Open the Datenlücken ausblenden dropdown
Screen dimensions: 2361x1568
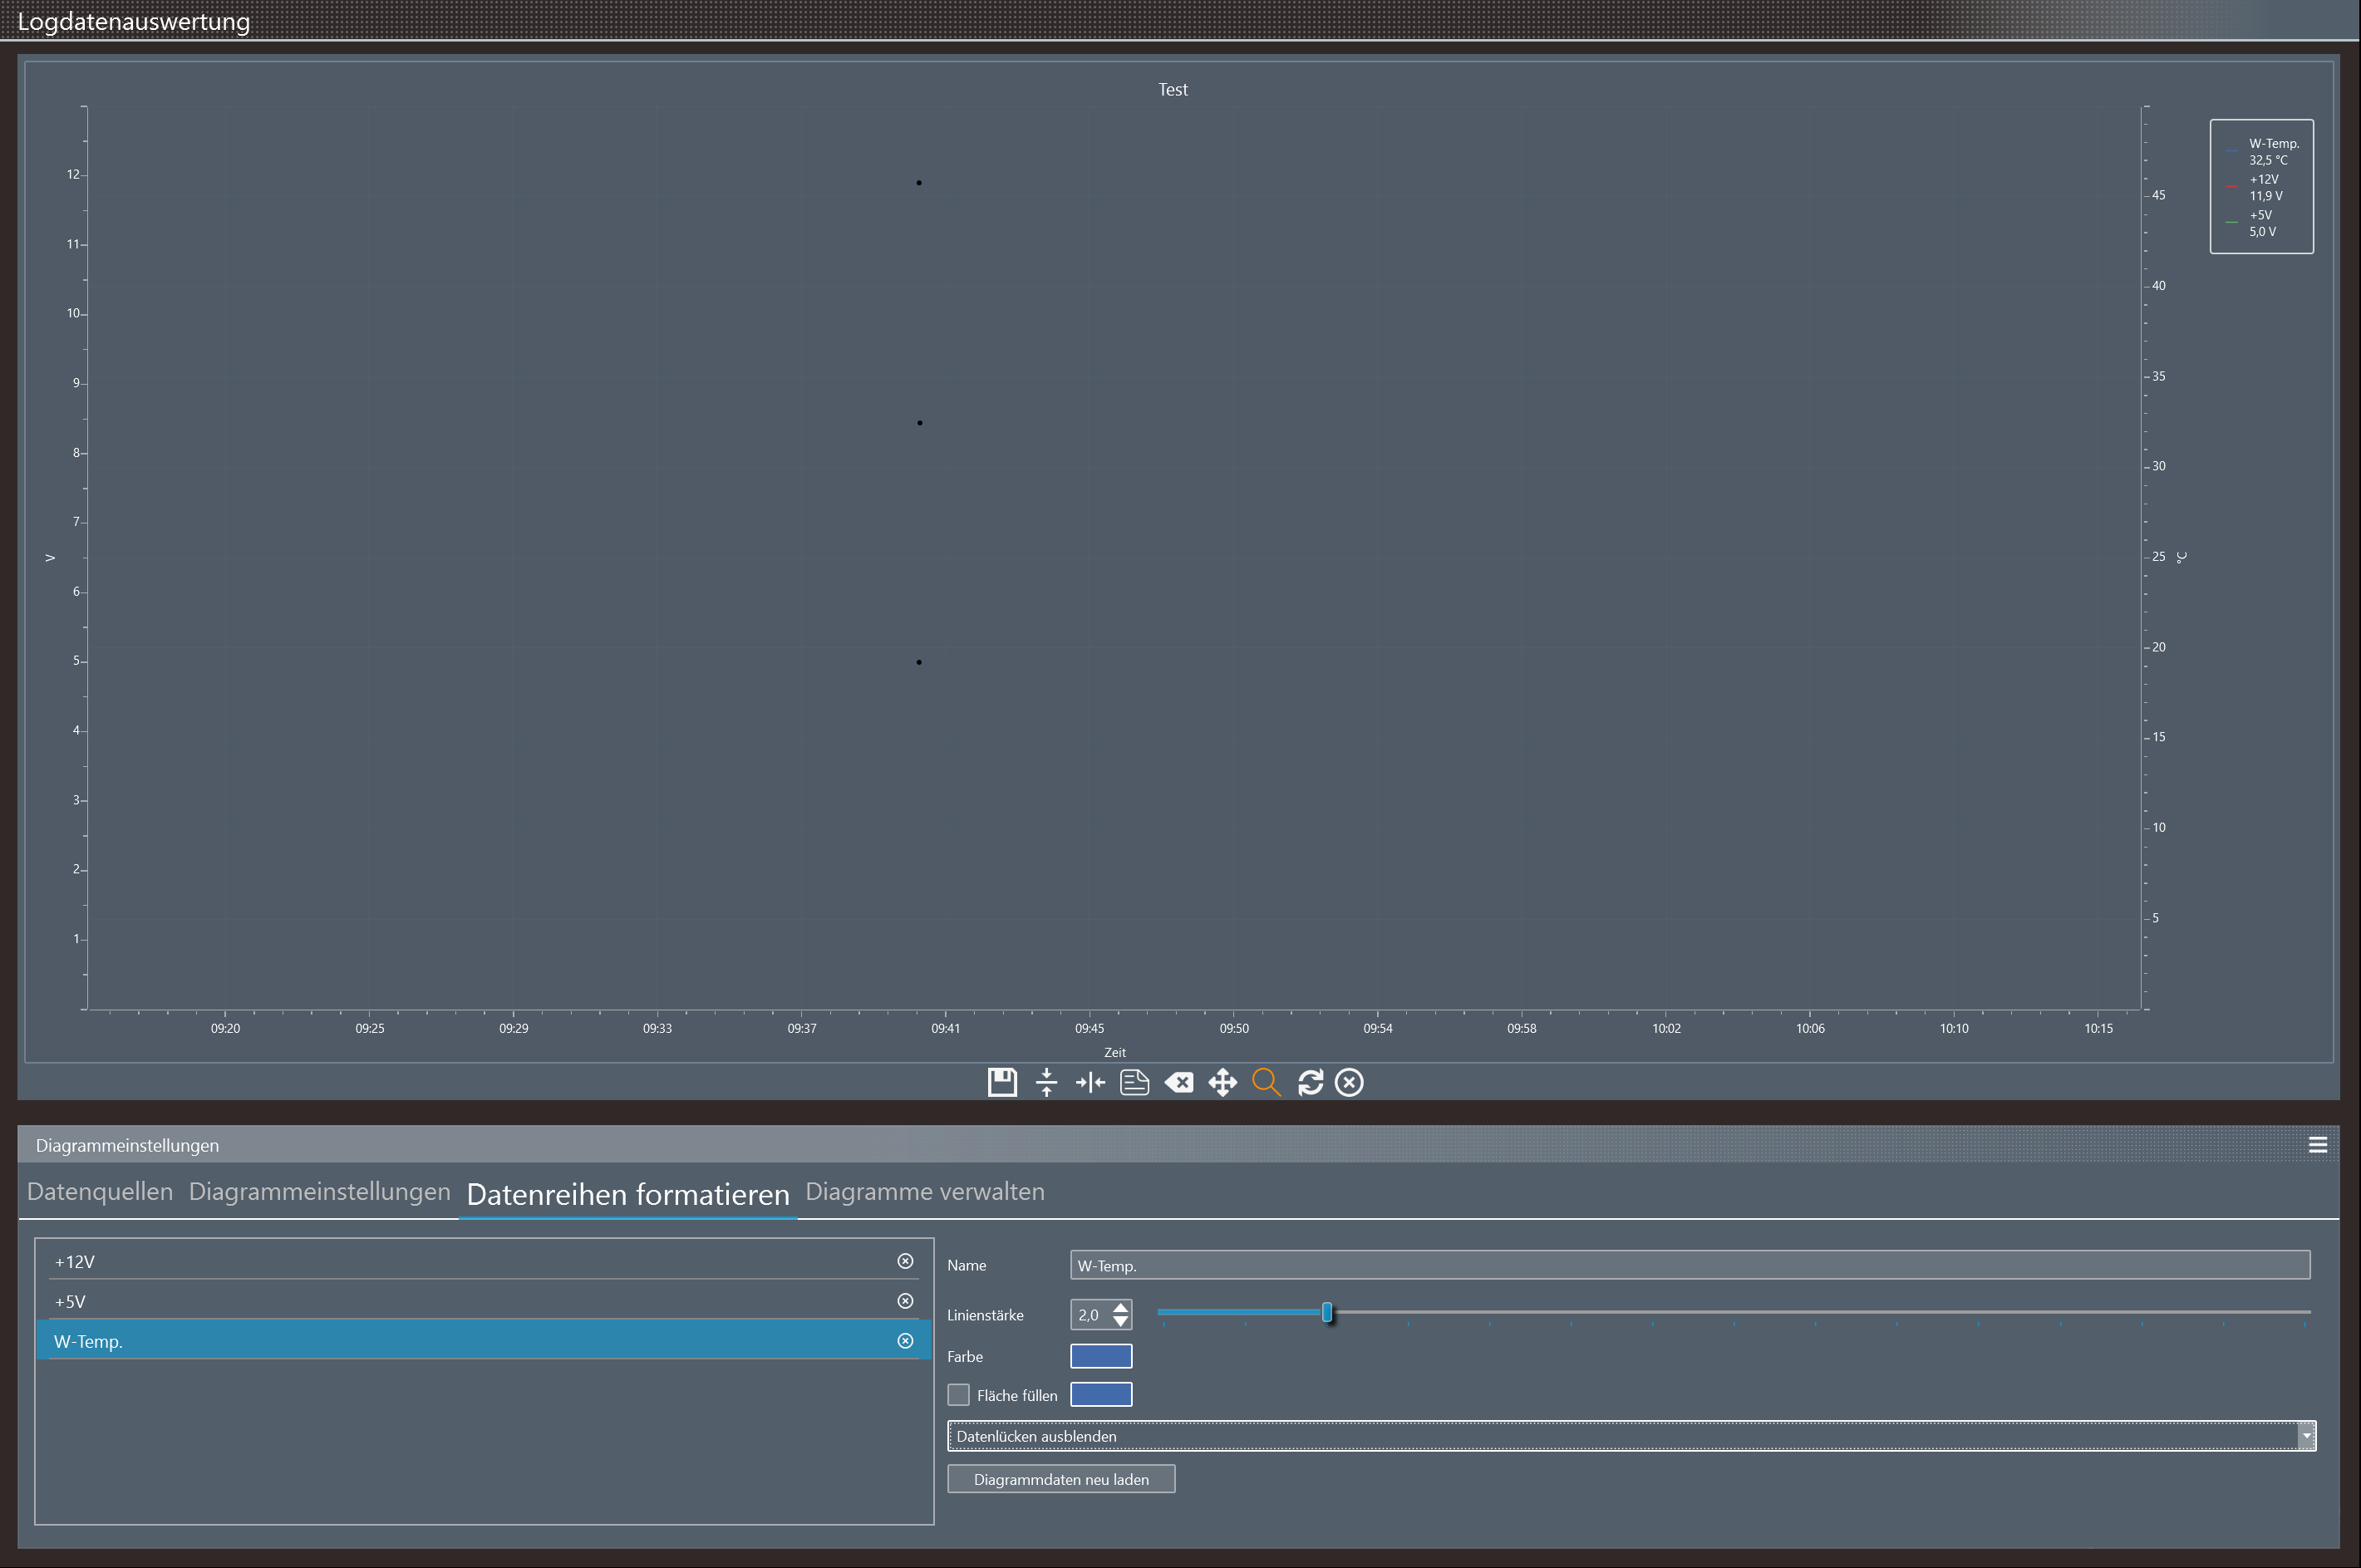click(2306, 1436)
